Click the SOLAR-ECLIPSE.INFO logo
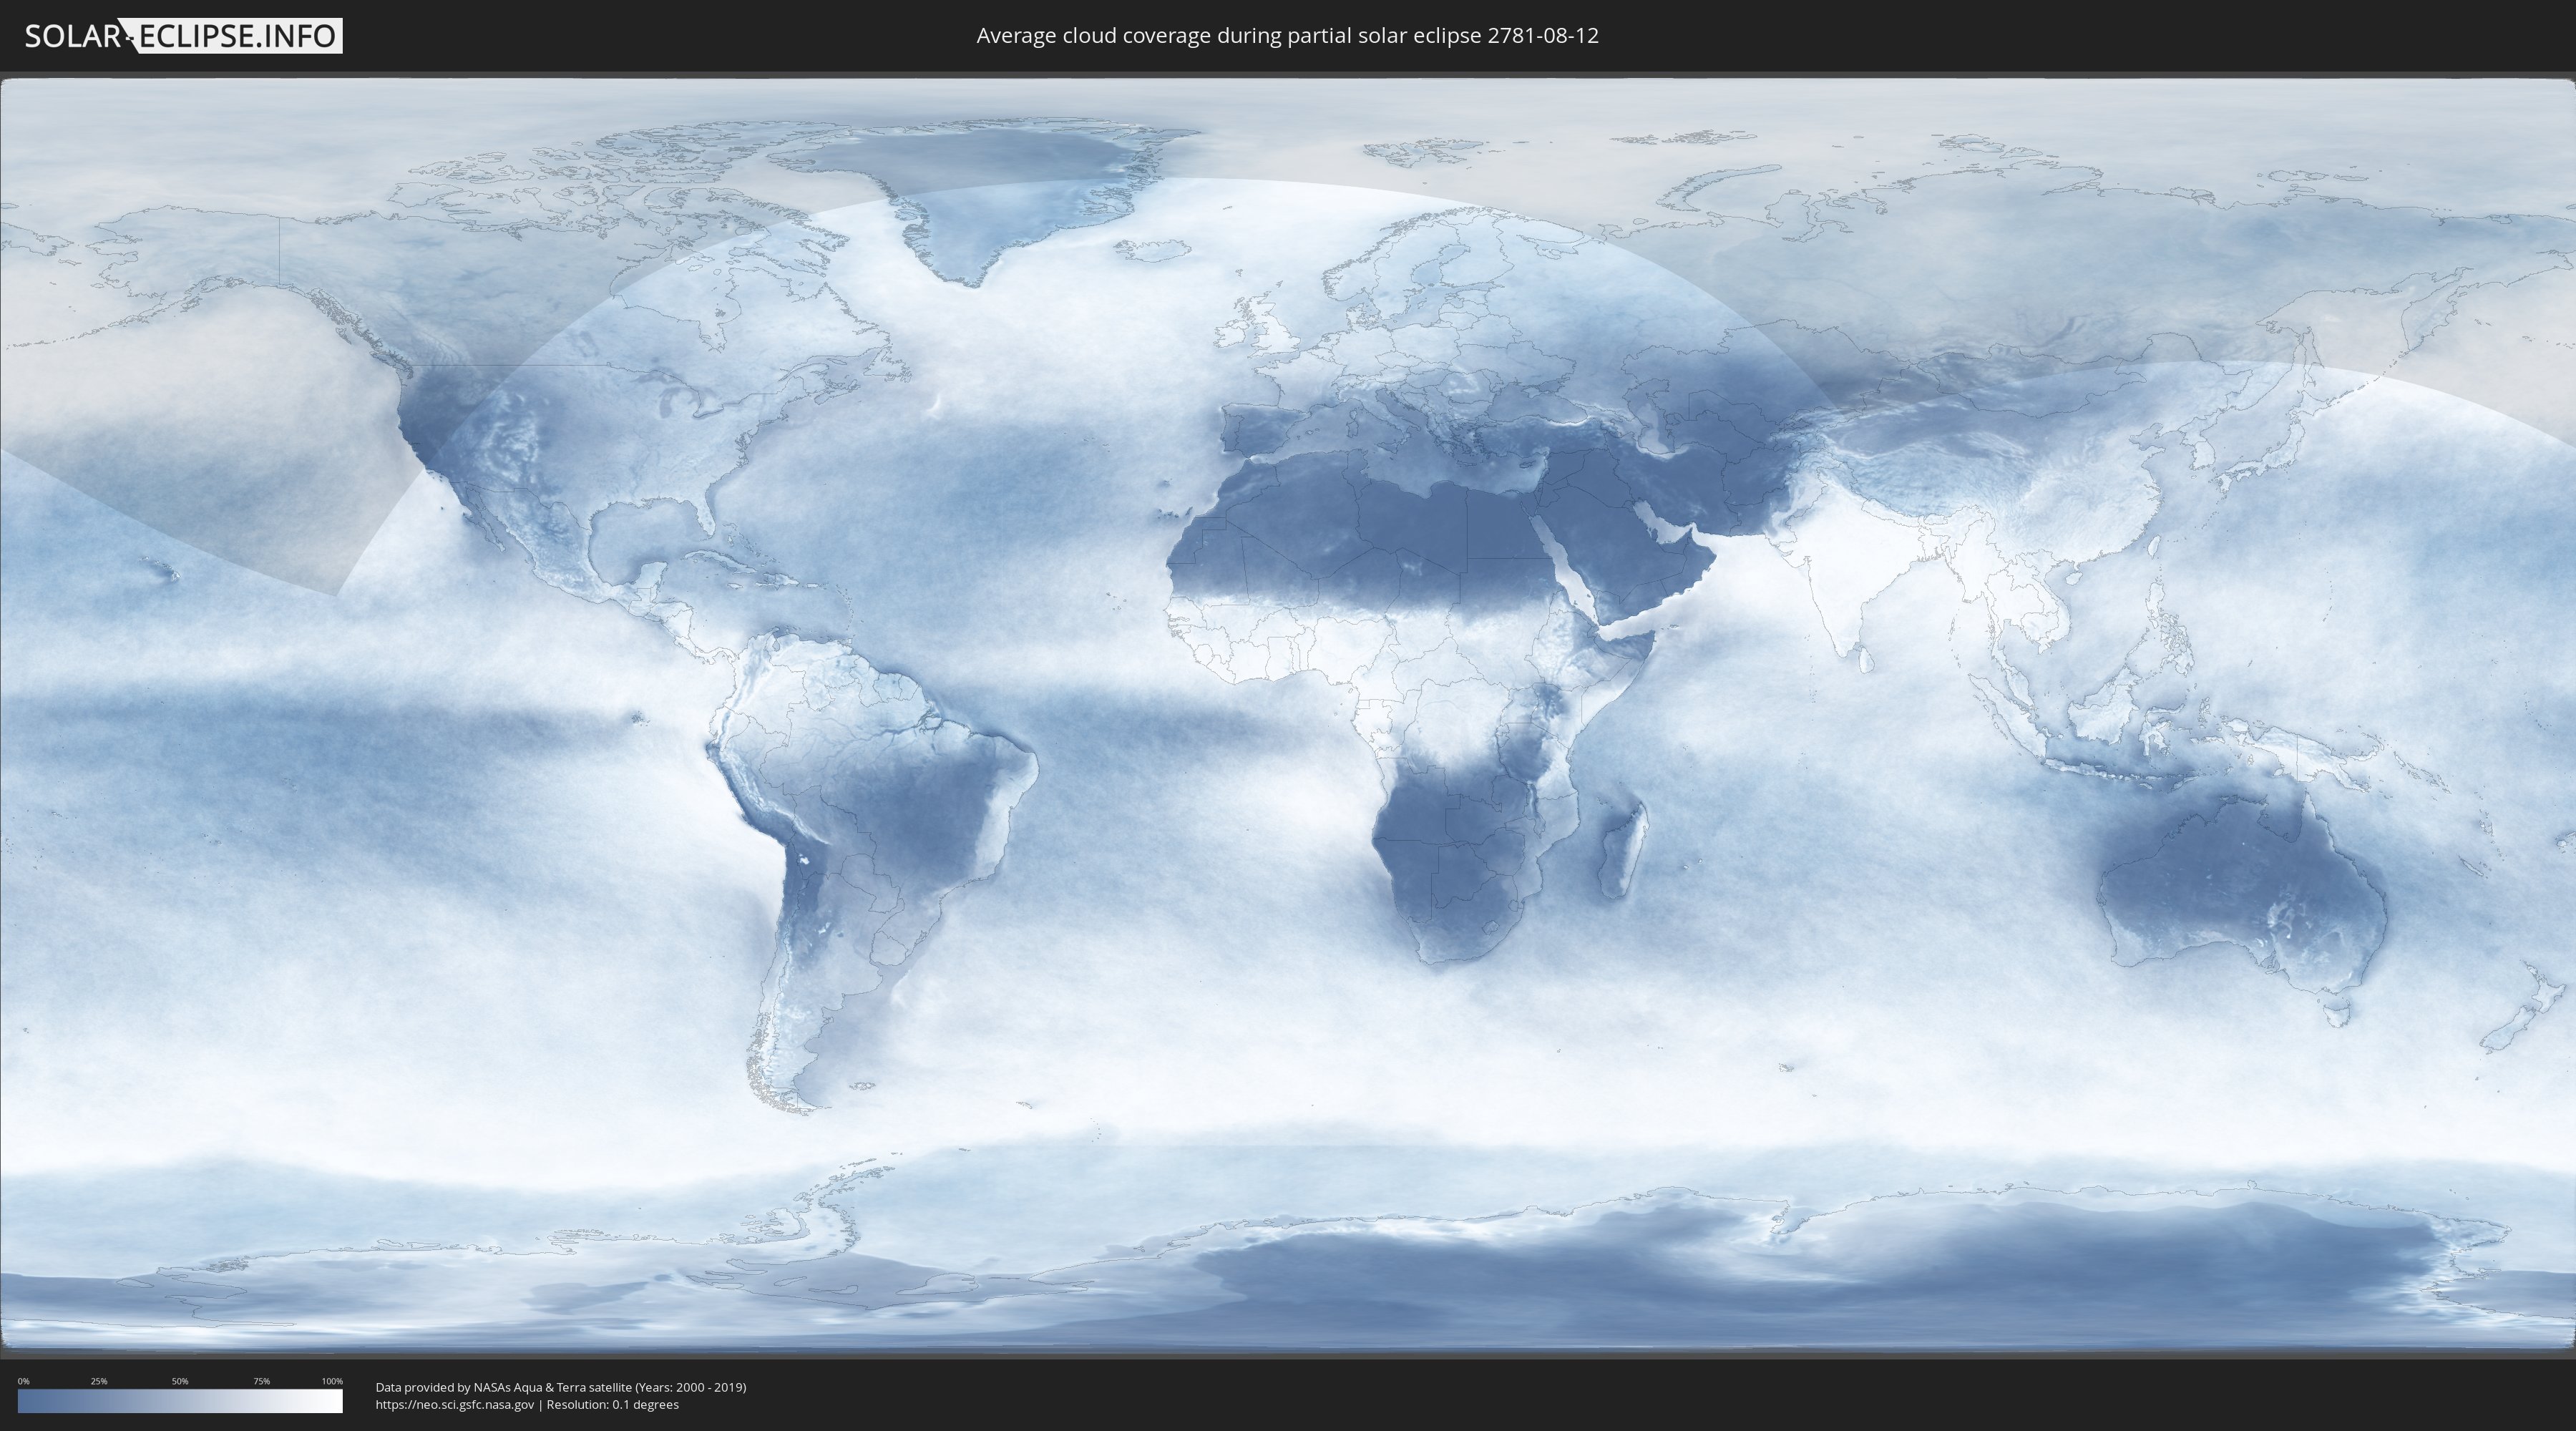 (183, 36)
